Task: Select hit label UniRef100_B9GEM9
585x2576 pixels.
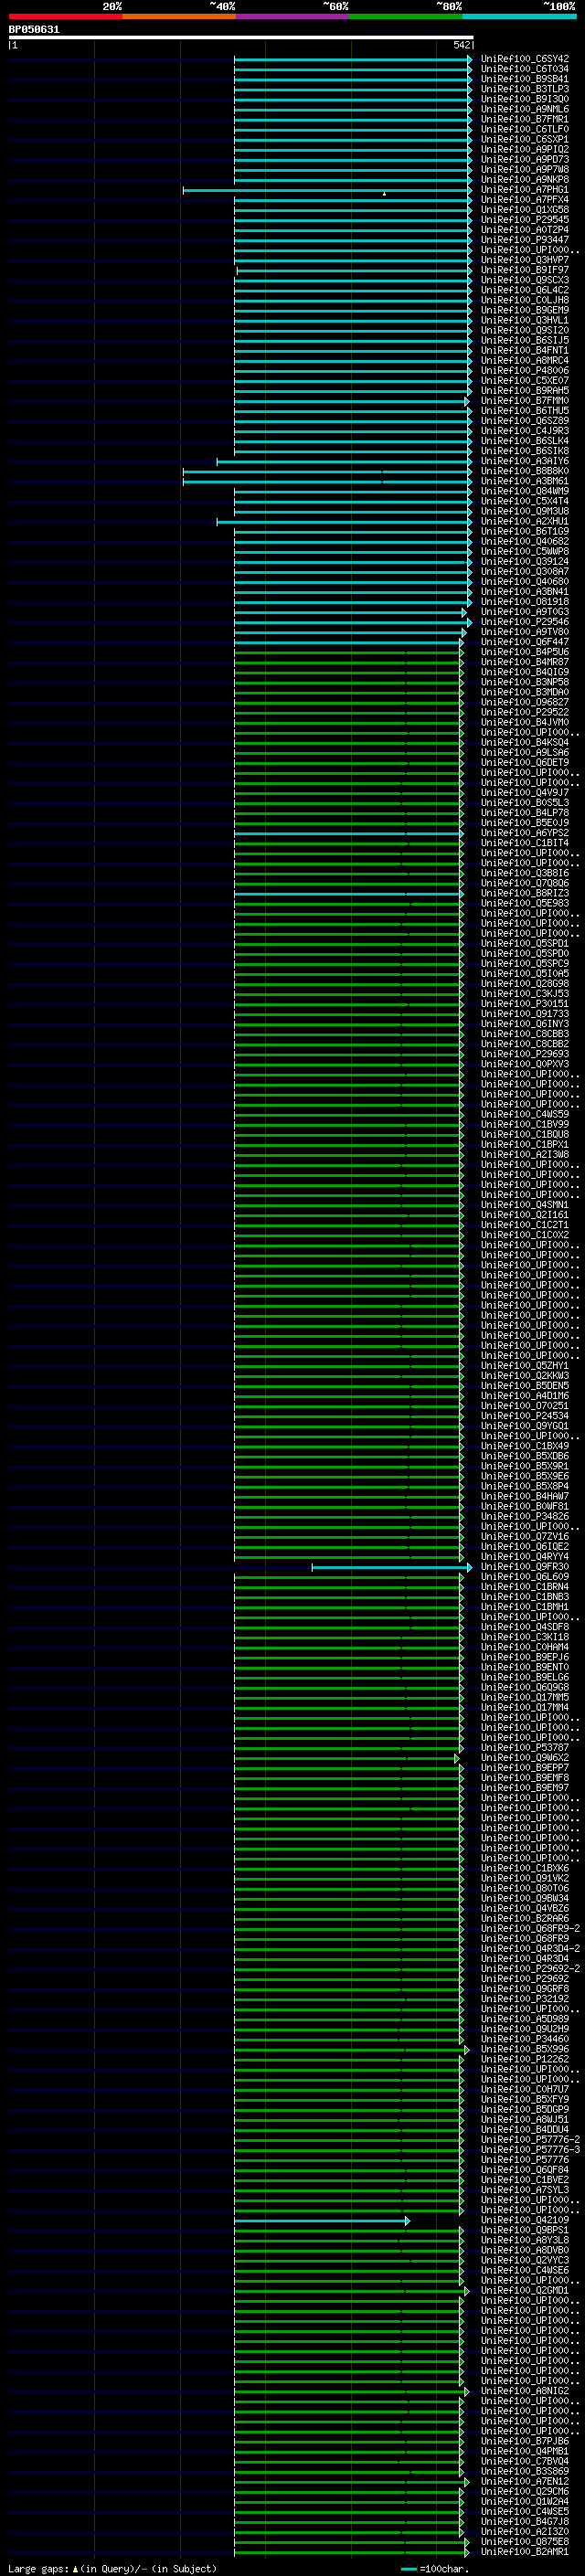Action: point(524,310)
